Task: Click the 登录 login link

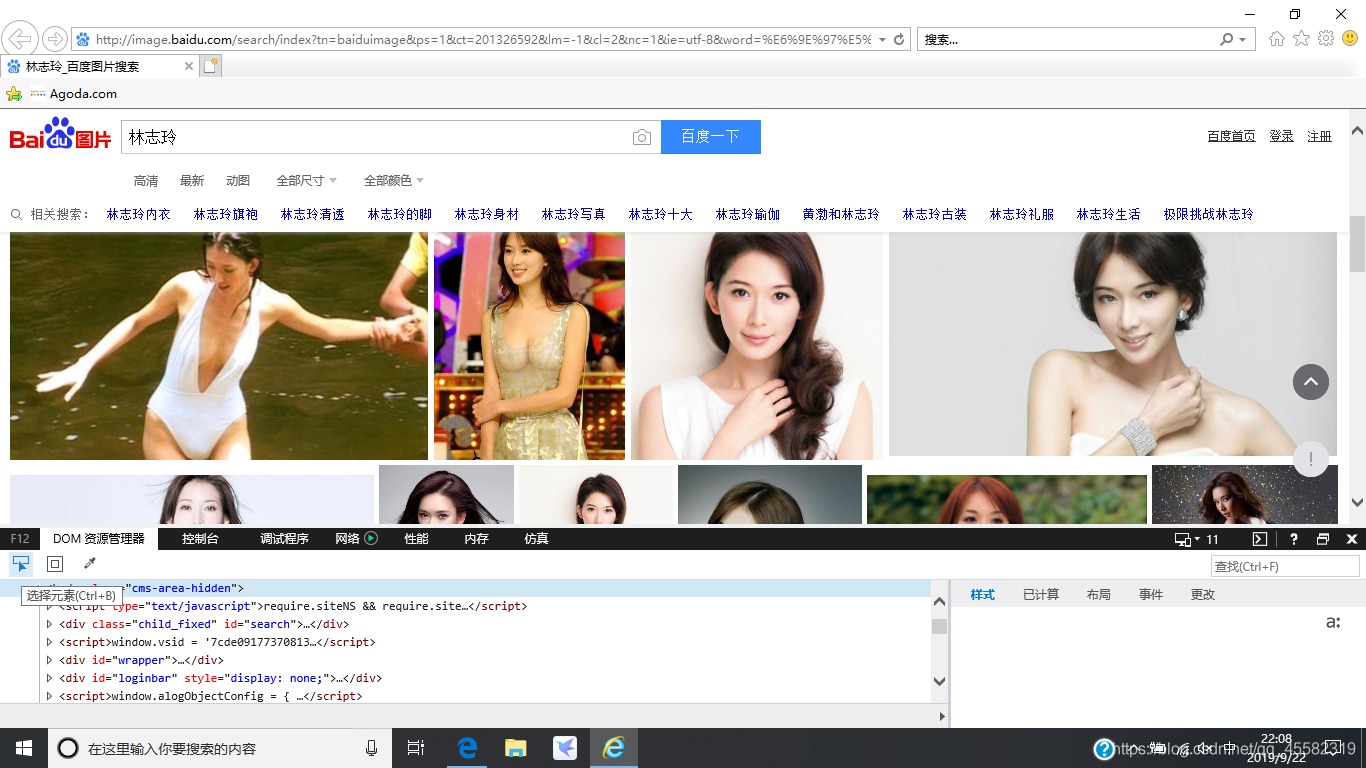Action: pos(1282,137)
